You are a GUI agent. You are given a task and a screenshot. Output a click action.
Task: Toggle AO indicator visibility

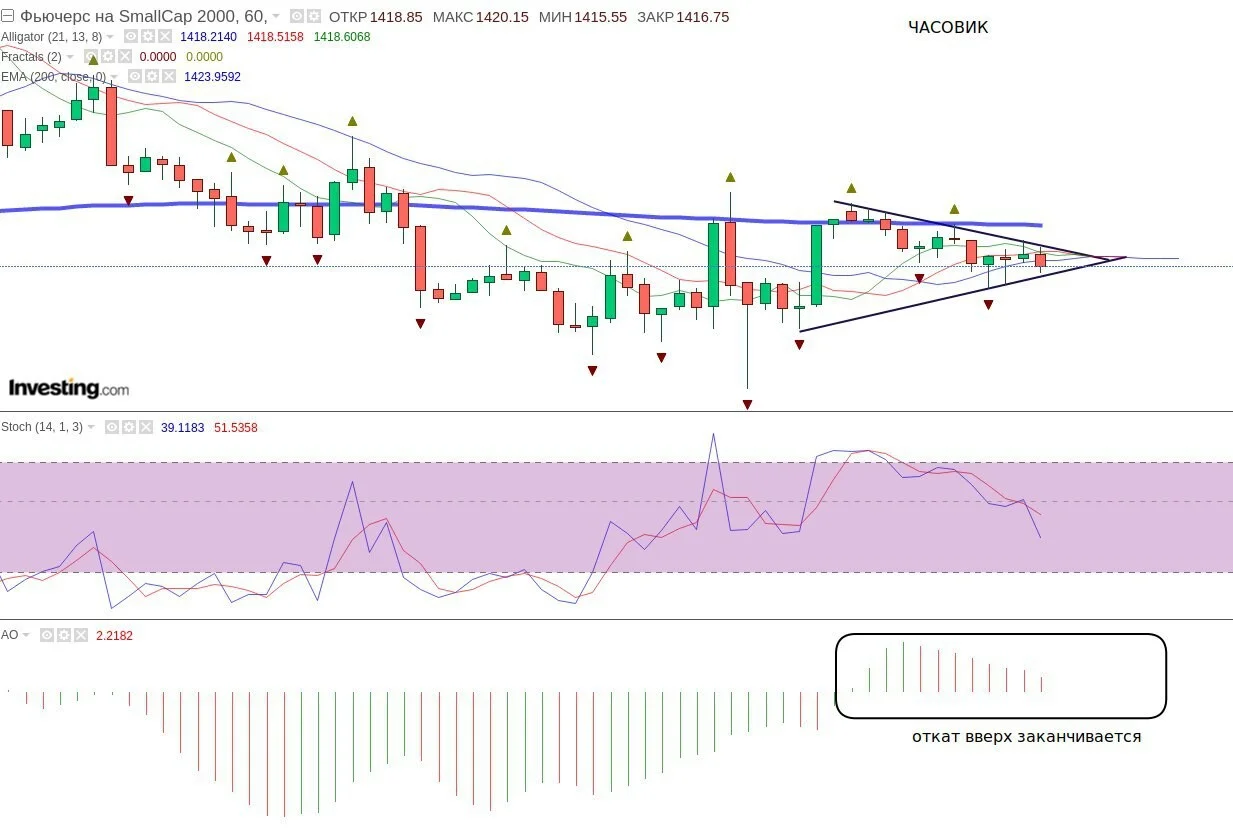pos(46,635)
